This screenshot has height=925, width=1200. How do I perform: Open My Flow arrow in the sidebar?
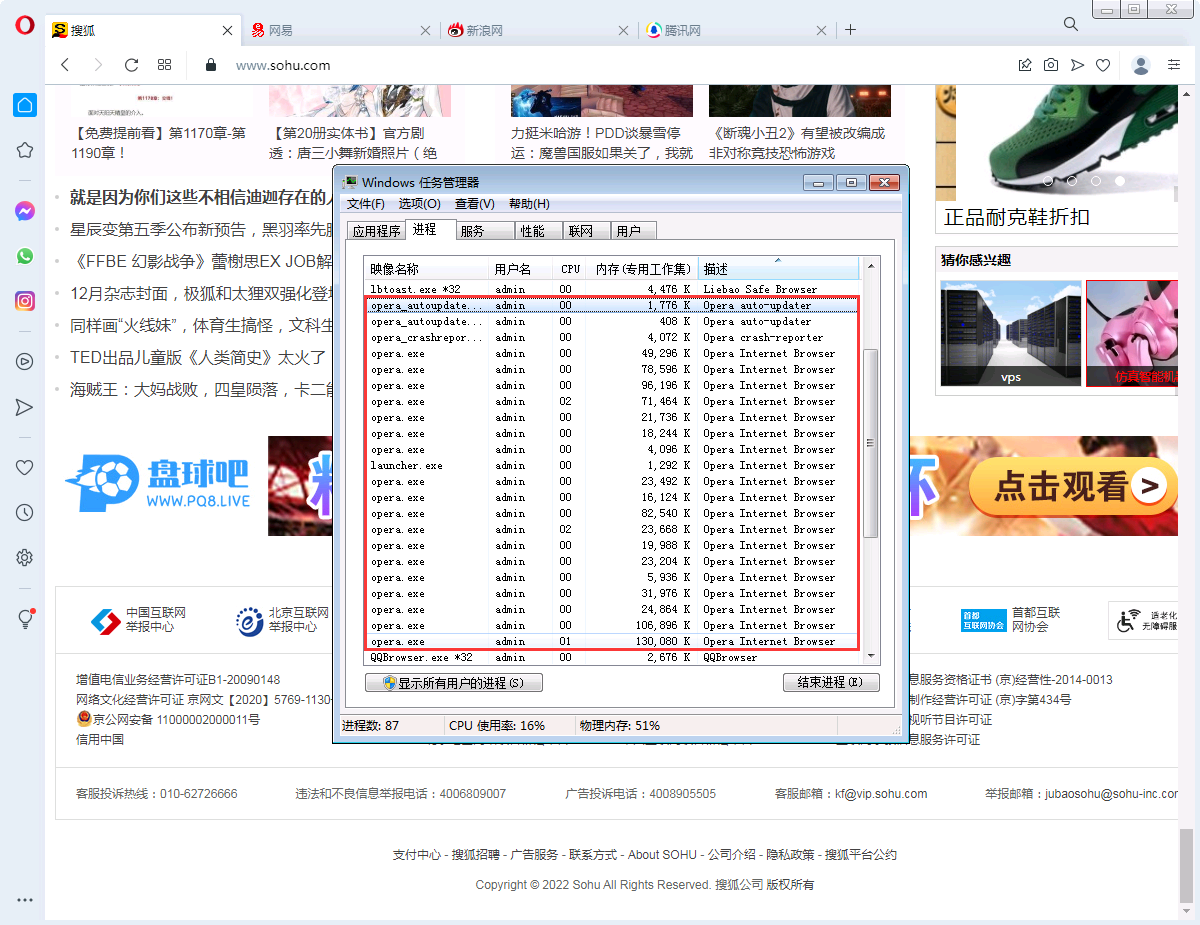(x=25, y=407)
